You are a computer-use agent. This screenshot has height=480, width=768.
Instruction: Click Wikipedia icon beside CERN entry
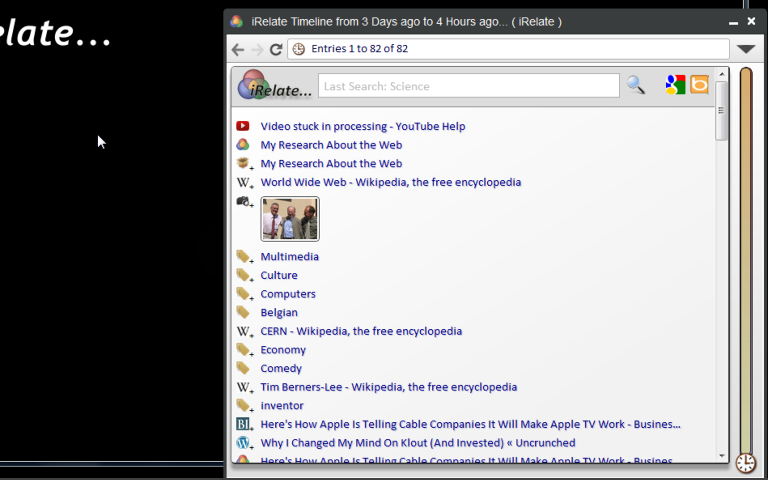click(244, 331)
